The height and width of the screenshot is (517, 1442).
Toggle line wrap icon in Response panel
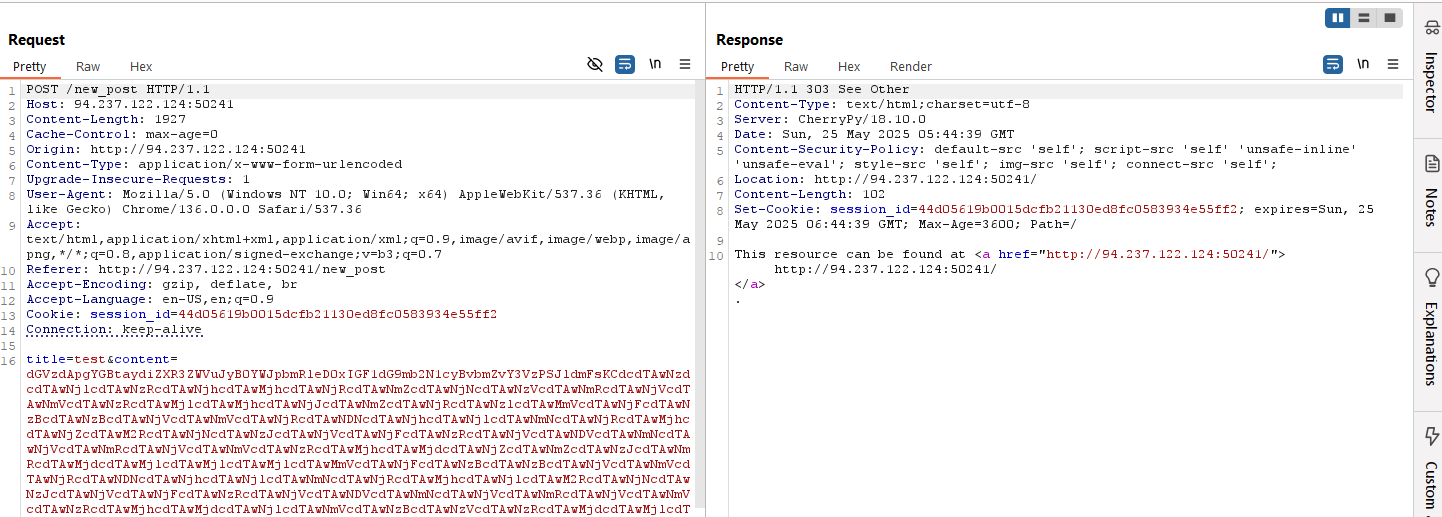[x=1333, y=64]
